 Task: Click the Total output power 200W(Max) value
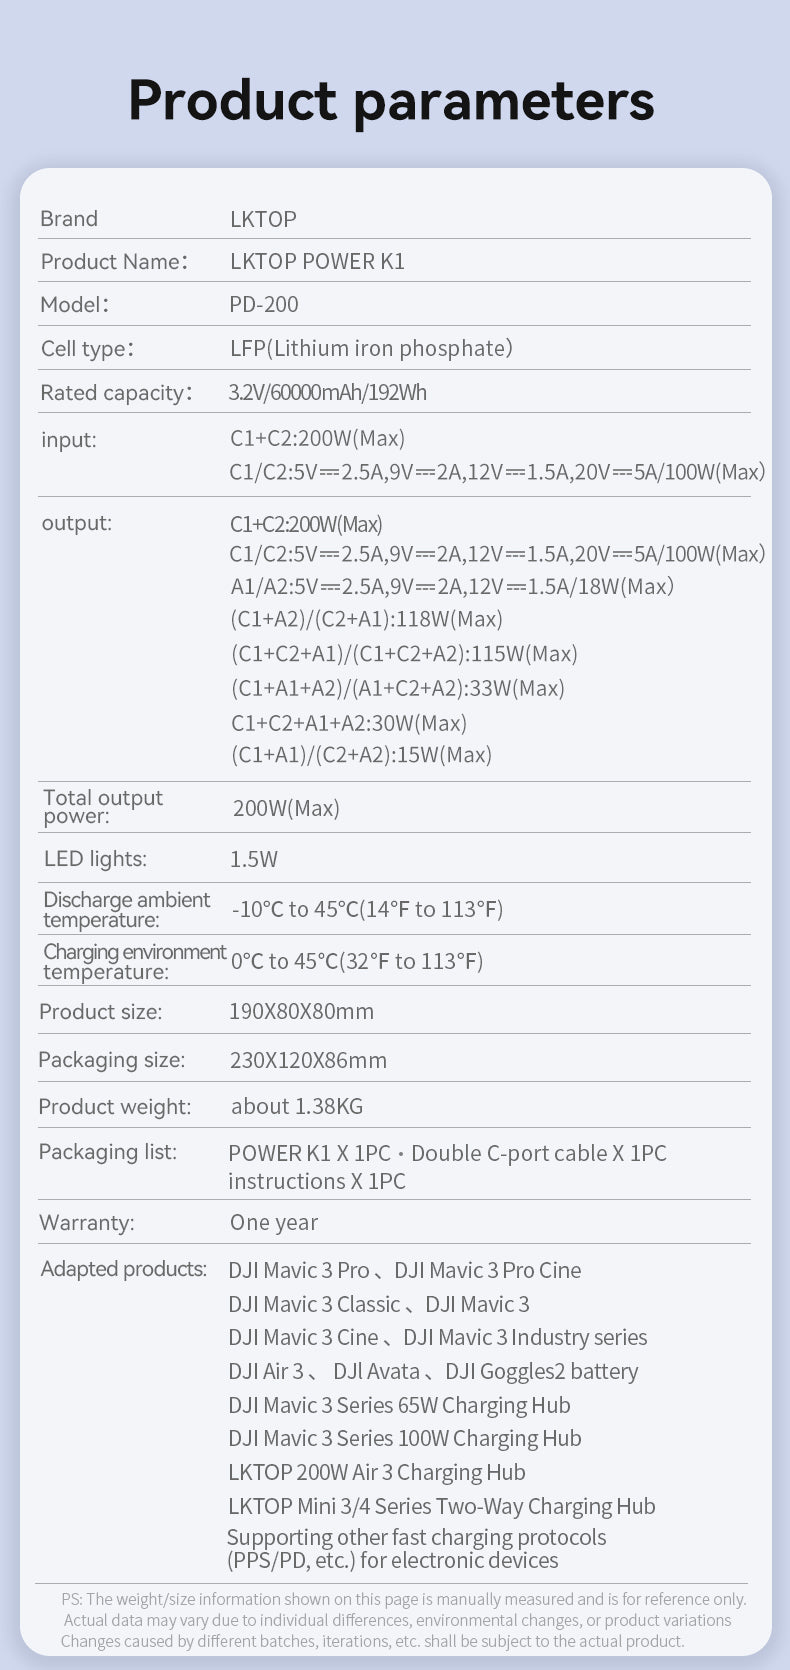(286, 808)
